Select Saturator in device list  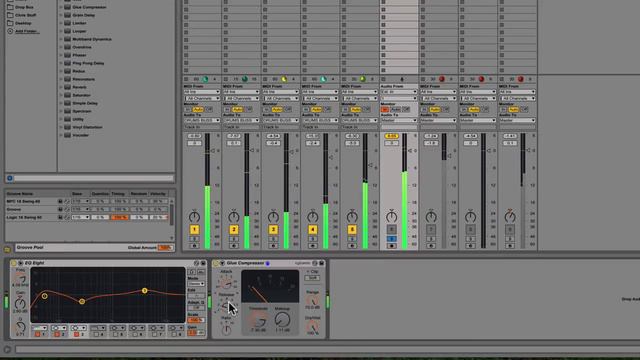[82, 95]
